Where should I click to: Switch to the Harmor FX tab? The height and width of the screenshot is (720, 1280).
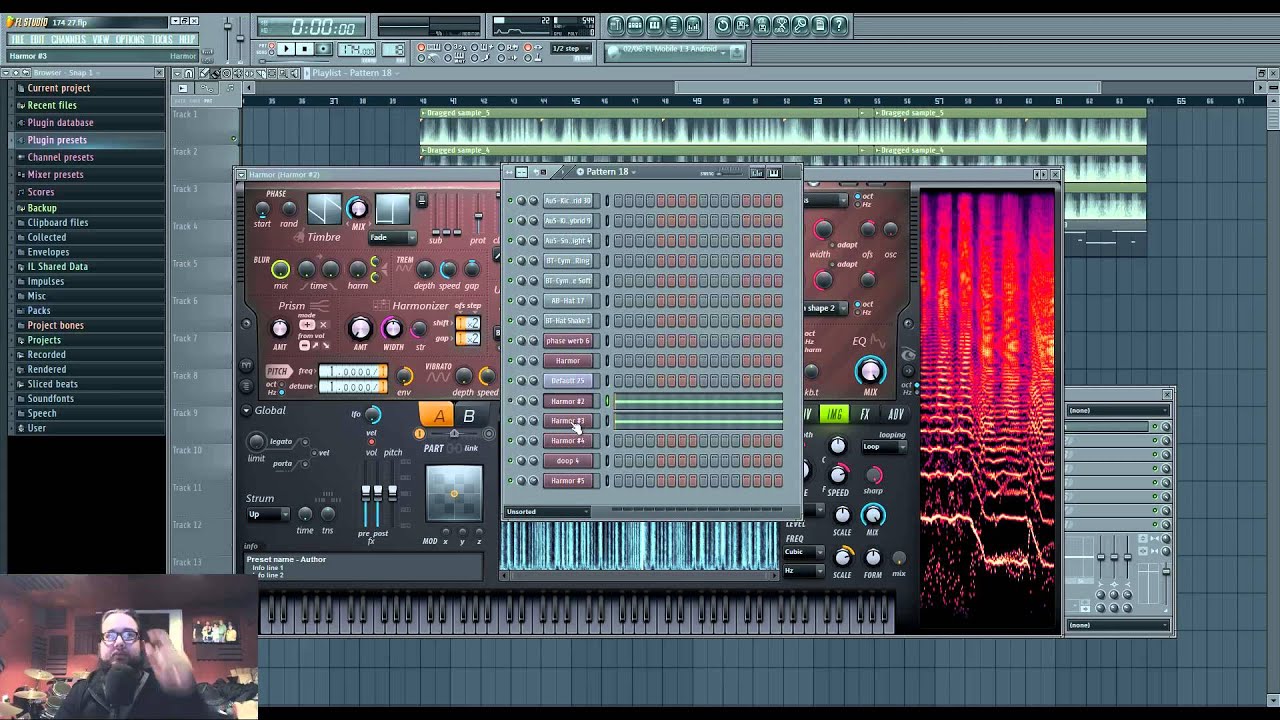point(865,414)
